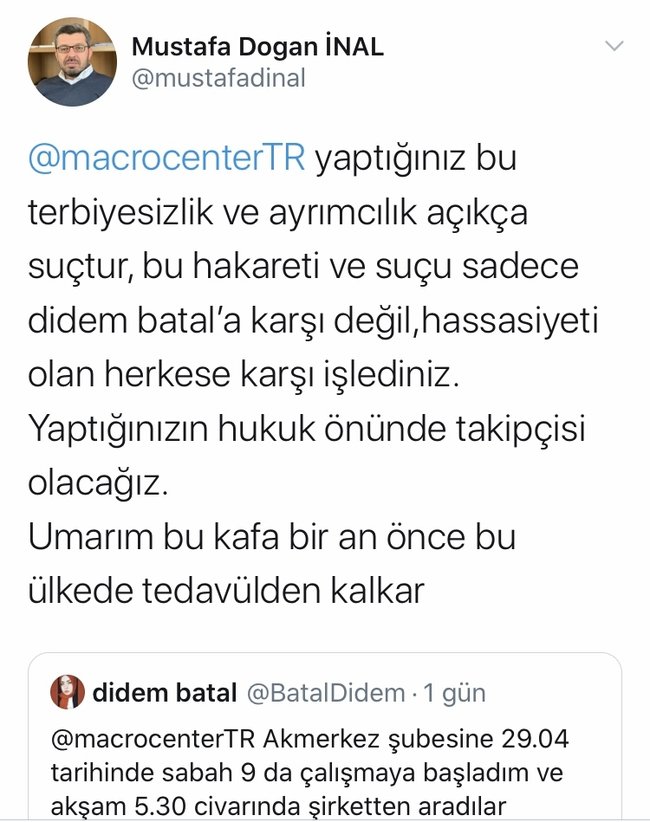Open profile from the small didem batal photo
The width and height of the screenshot is (650, 822).
pos(65,685)
